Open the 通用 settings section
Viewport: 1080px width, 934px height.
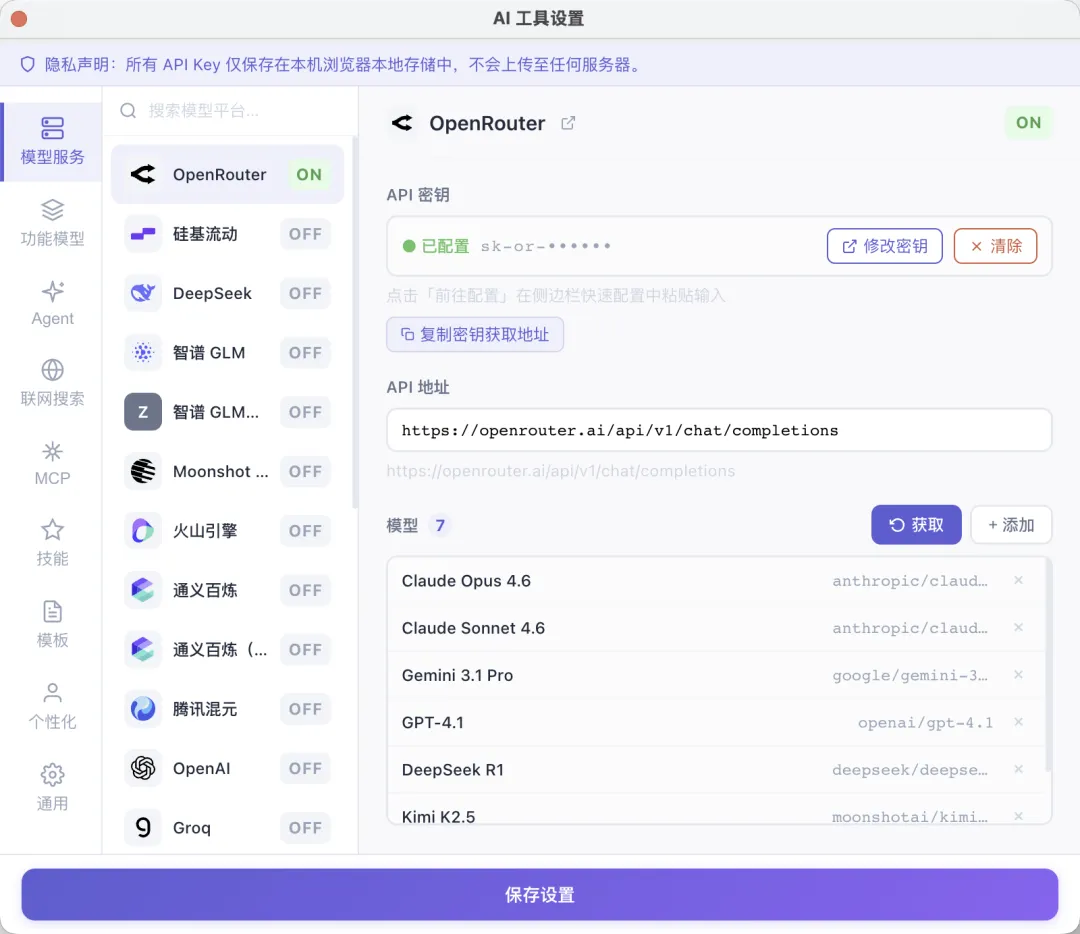coord(52,787)
